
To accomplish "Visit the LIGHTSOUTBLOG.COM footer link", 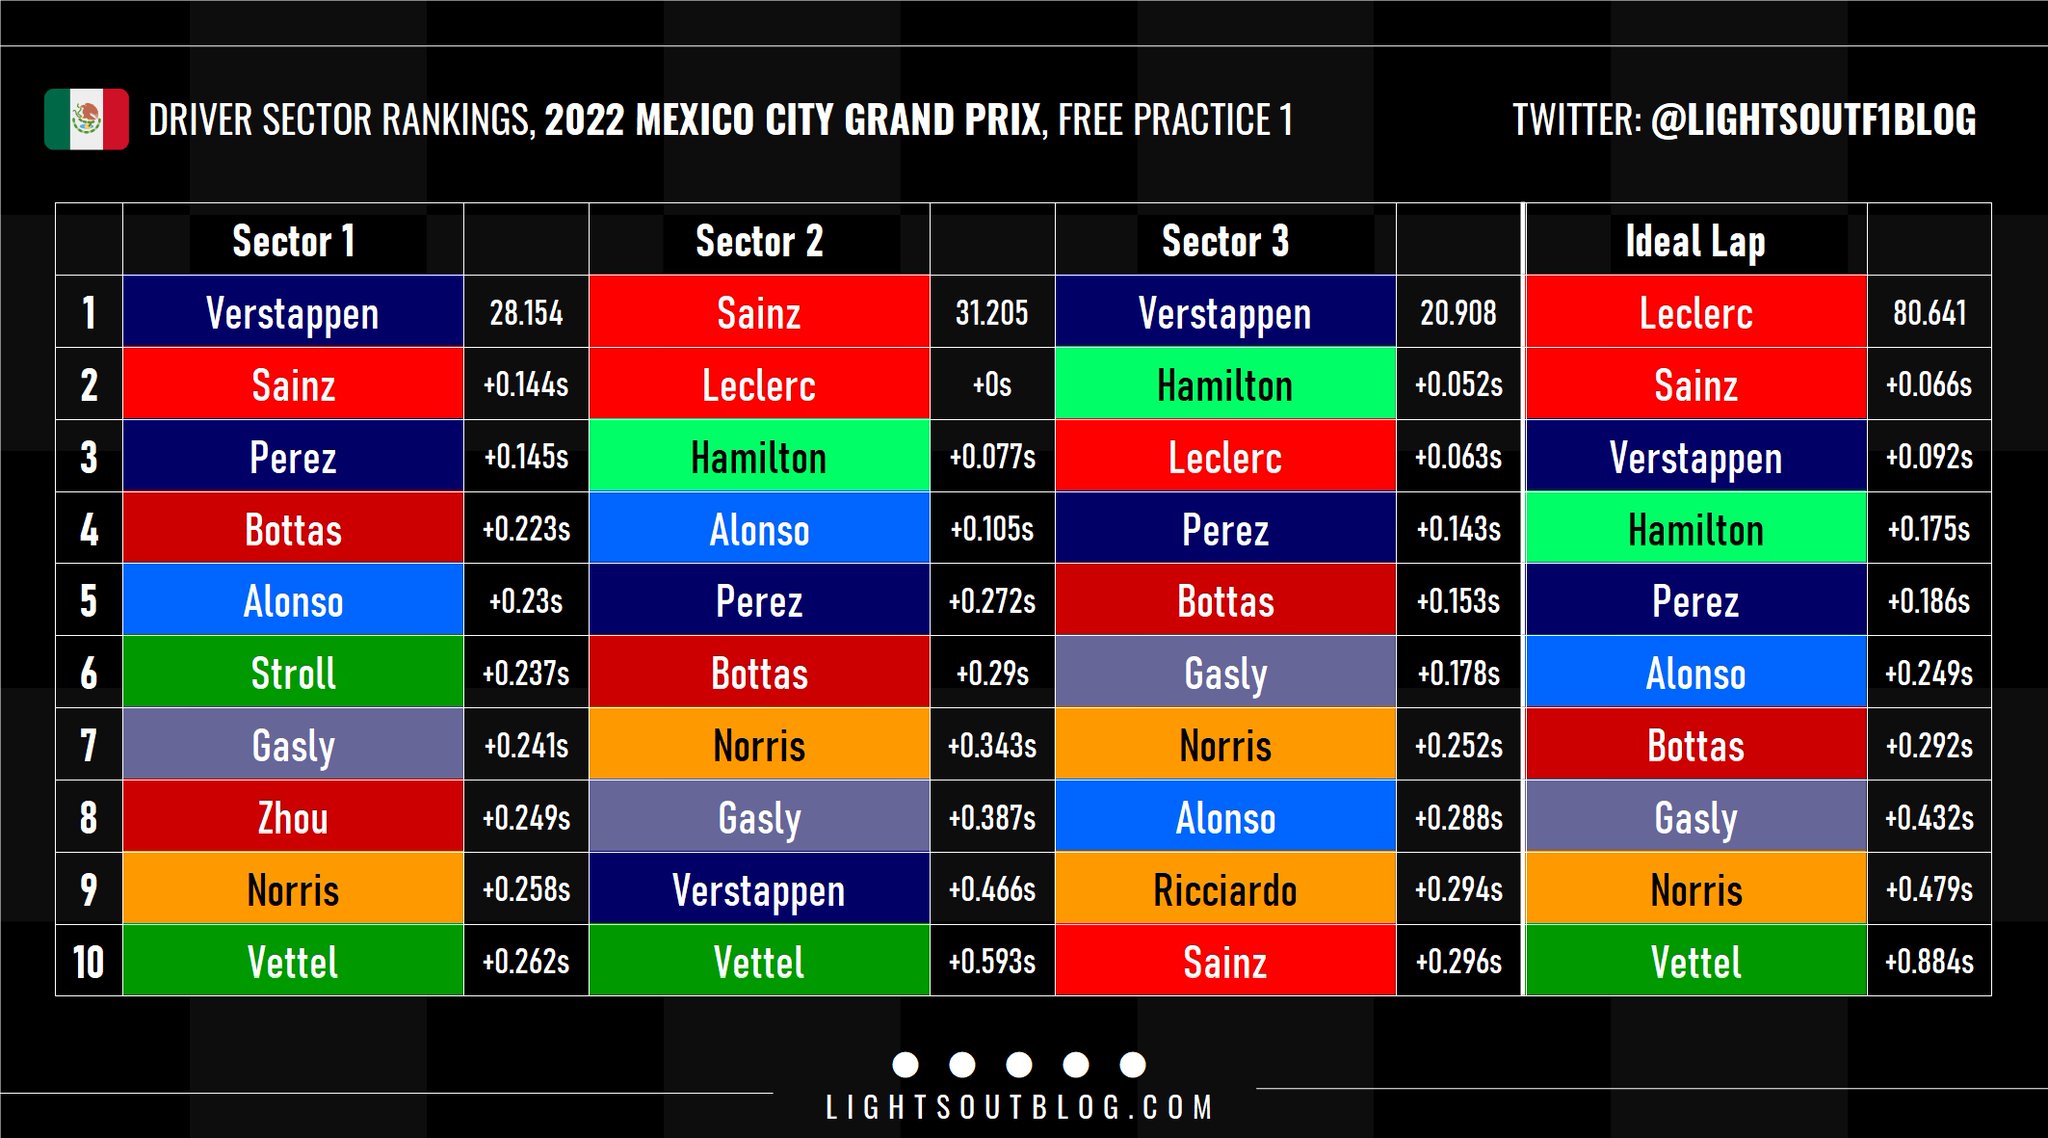I will coord(1019,1108).
